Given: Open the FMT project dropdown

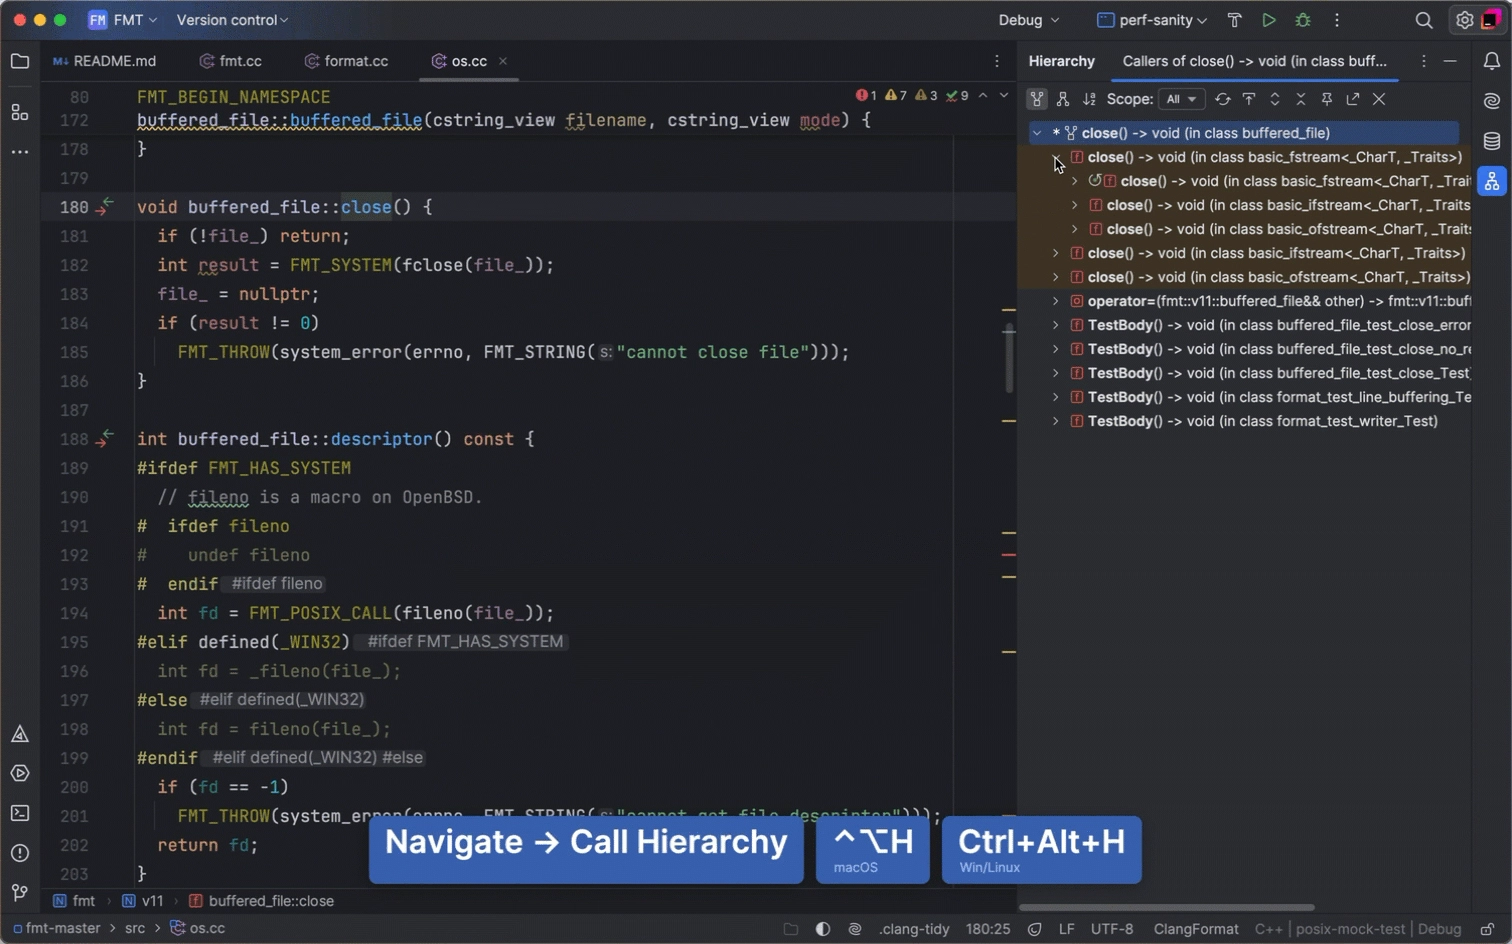Looking at the screenshot, I should click(123, 20).
